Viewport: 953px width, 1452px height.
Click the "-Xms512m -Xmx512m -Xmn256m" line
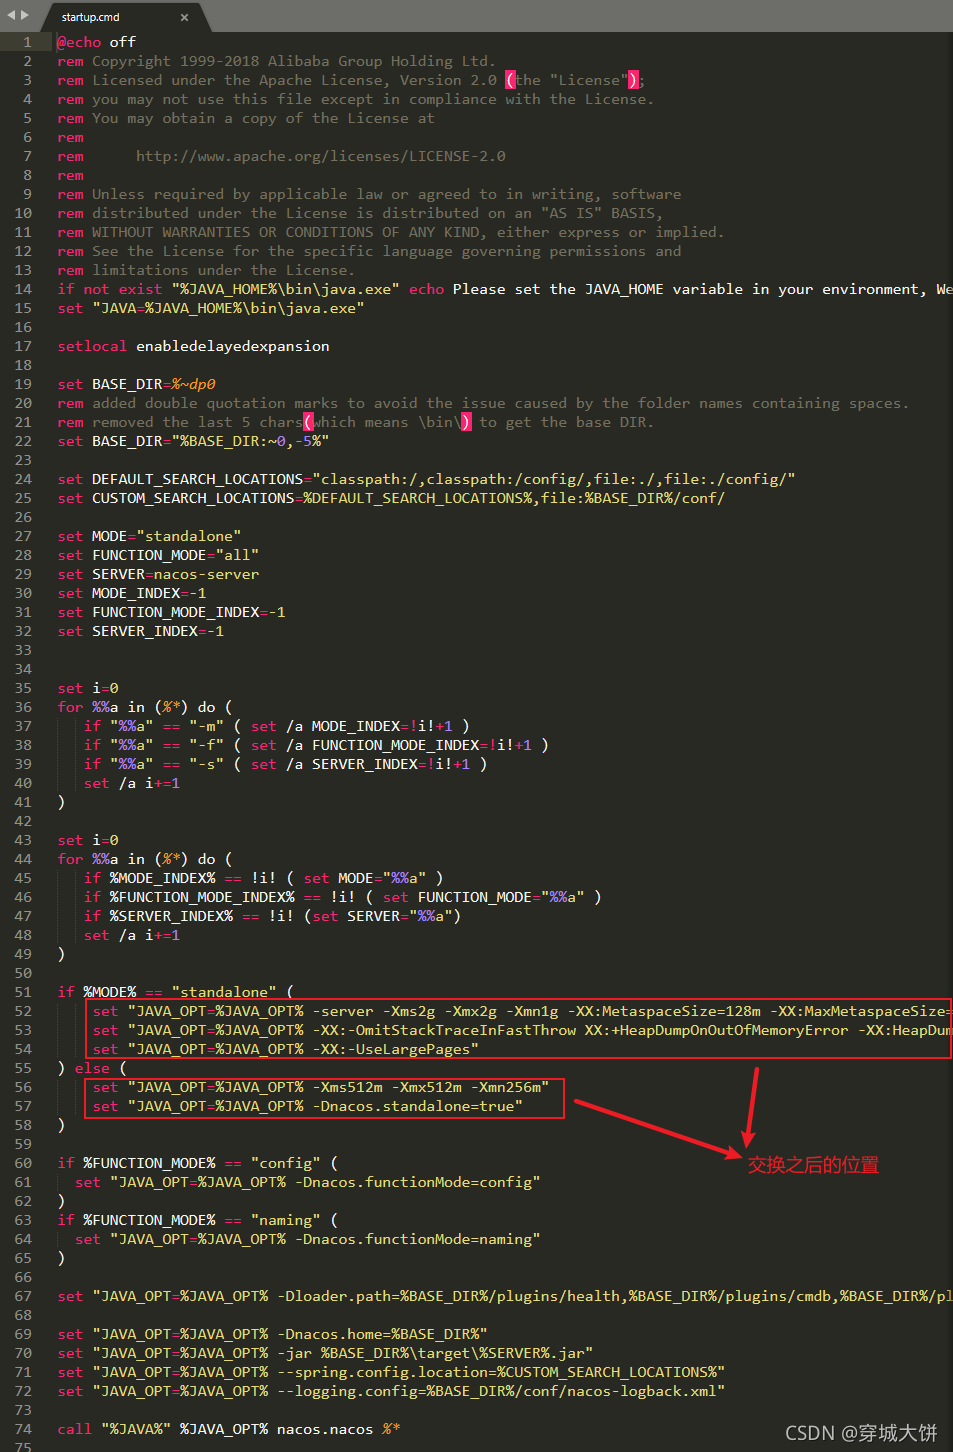(321, 1087)
